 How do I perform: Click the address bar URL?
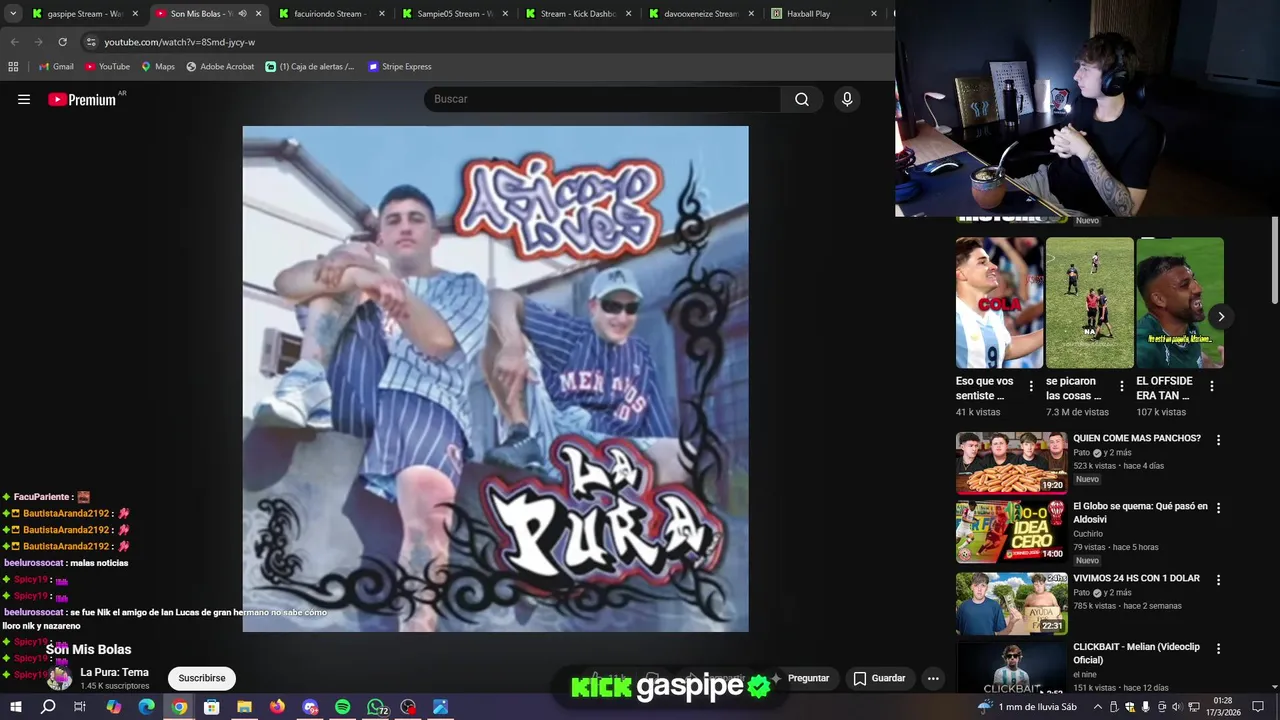(180, 42)
